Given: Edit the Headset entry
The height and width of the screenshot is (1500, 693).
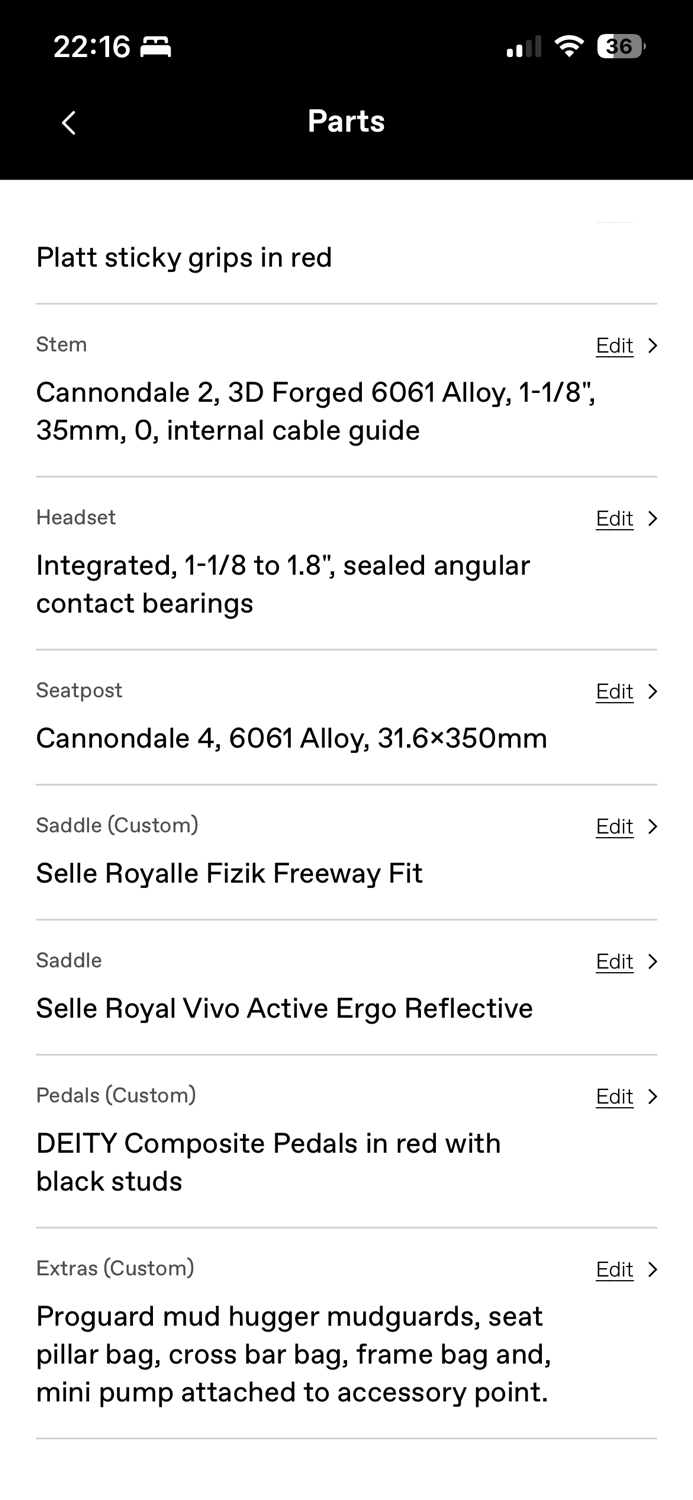Looking at the screenshot, I should point(614,519).
